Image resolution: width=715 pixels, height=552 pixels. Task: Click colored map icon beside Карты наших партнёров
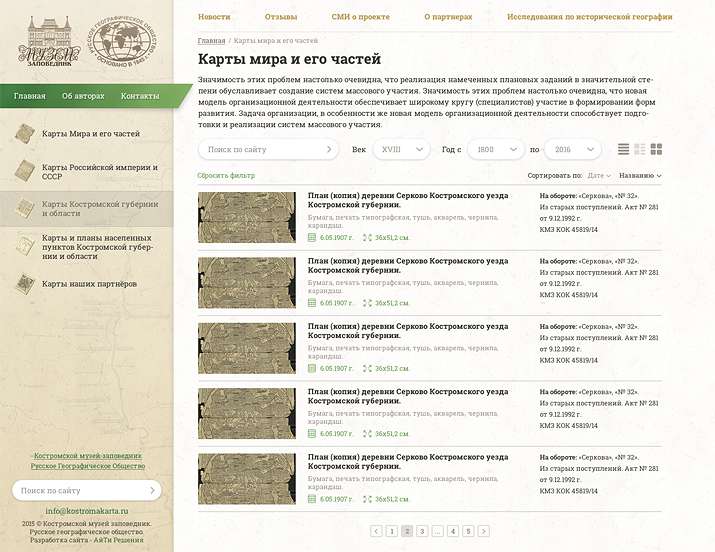[x=25, y=283]
